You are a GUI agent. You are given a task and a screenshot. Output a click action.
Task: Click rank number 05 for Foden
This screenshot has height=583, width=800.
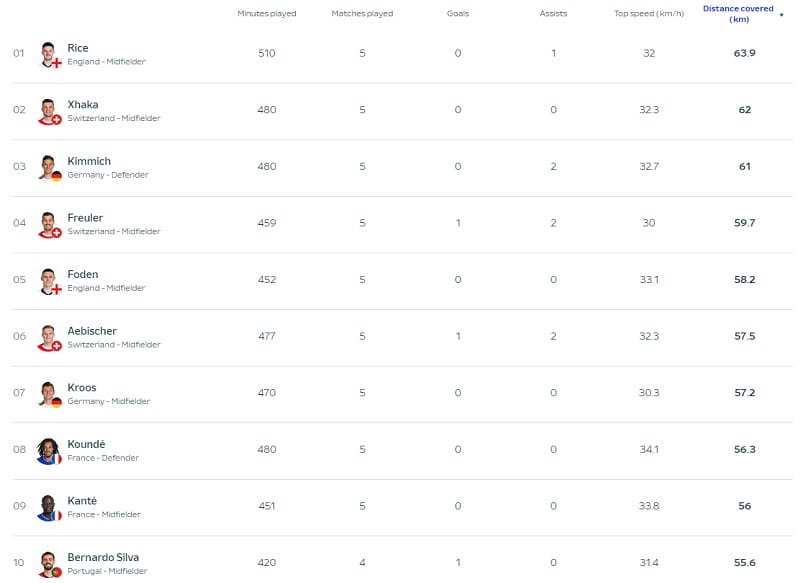19,280
